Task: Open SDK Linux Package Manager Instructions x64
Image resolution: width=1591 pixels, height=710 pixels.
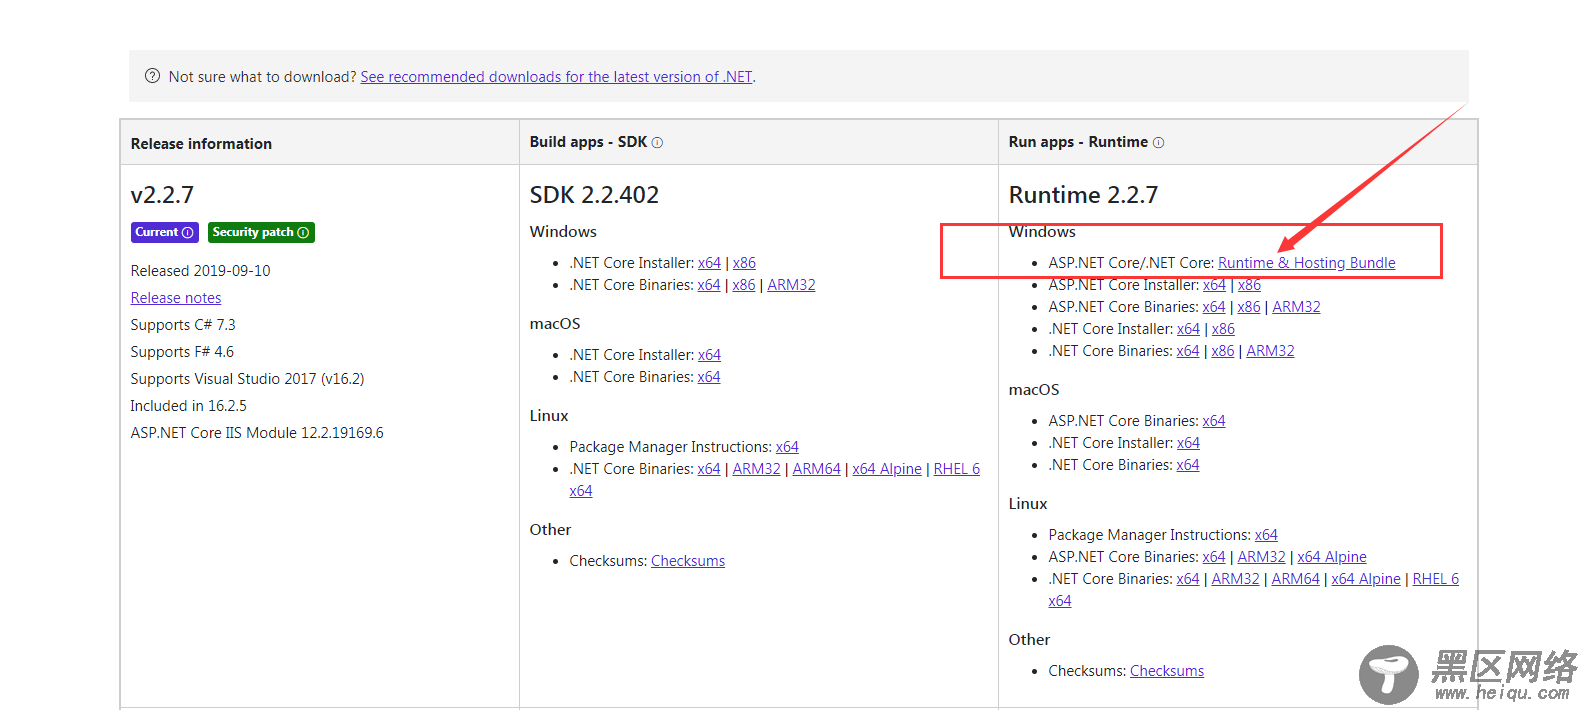Action: (x=787, y=447)
